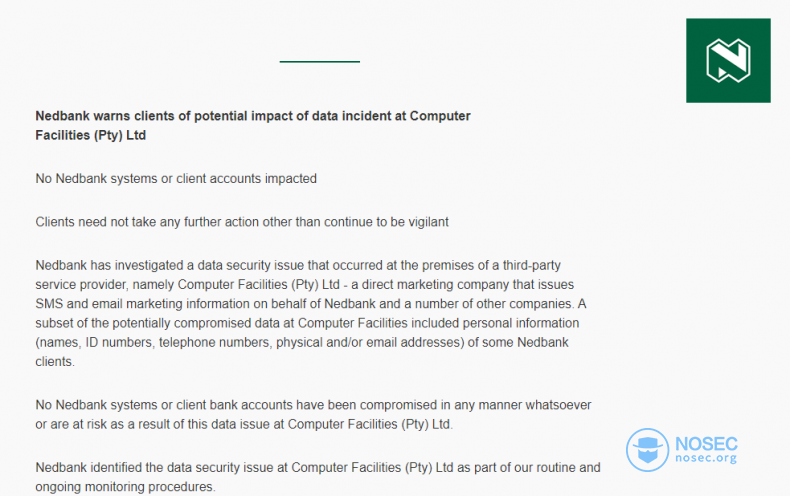Viewport: 790px width, 496px height.
Task: Click the Nedbank identified the data security line
Action: point(317,467)
